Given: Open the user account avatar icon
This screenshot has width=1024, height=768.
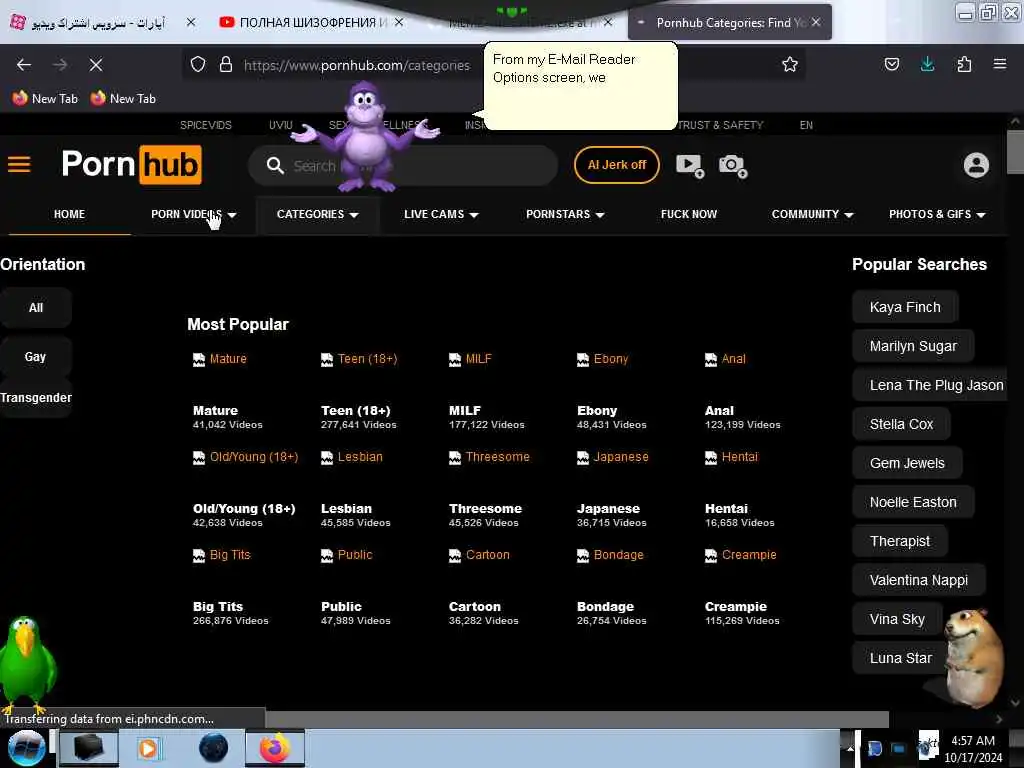Looking at the screenshot, I should click(976, 165).
